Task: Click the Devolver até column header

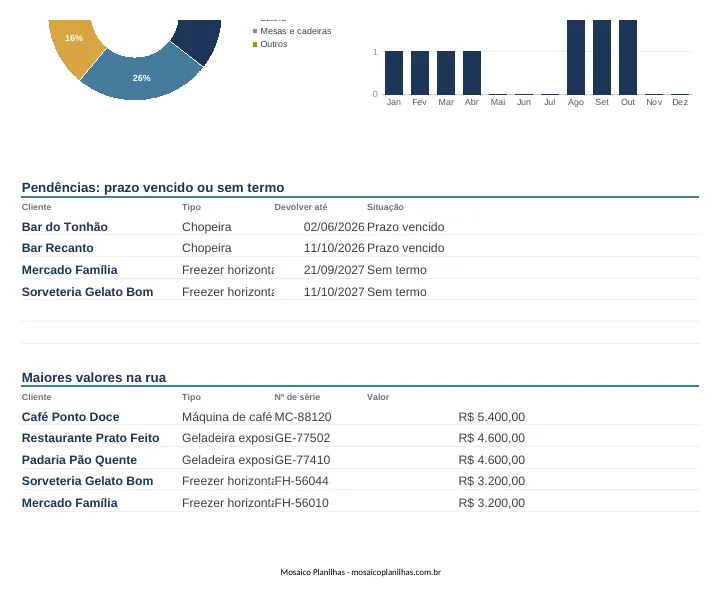Action: coord(301,207)
